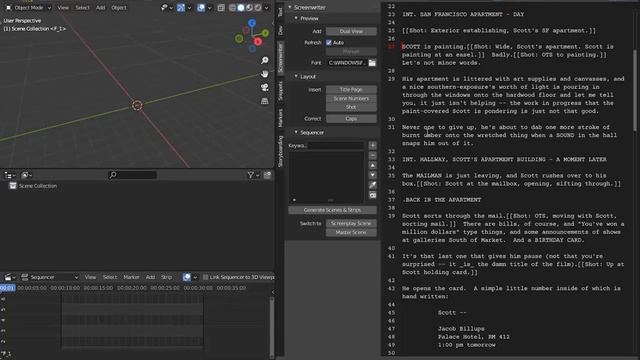The height and width of the screenshot is (360, 640).
Task: Switch to the Text sidebar tab
Action: pos(280,12)
